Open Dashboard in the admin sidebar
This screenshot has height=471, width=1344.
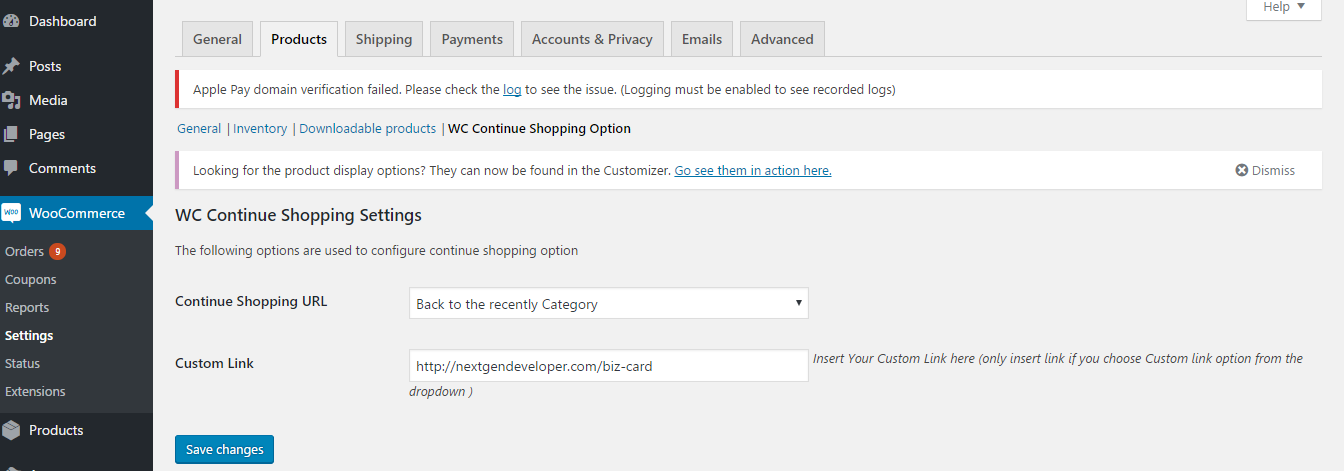pos(76,21)
